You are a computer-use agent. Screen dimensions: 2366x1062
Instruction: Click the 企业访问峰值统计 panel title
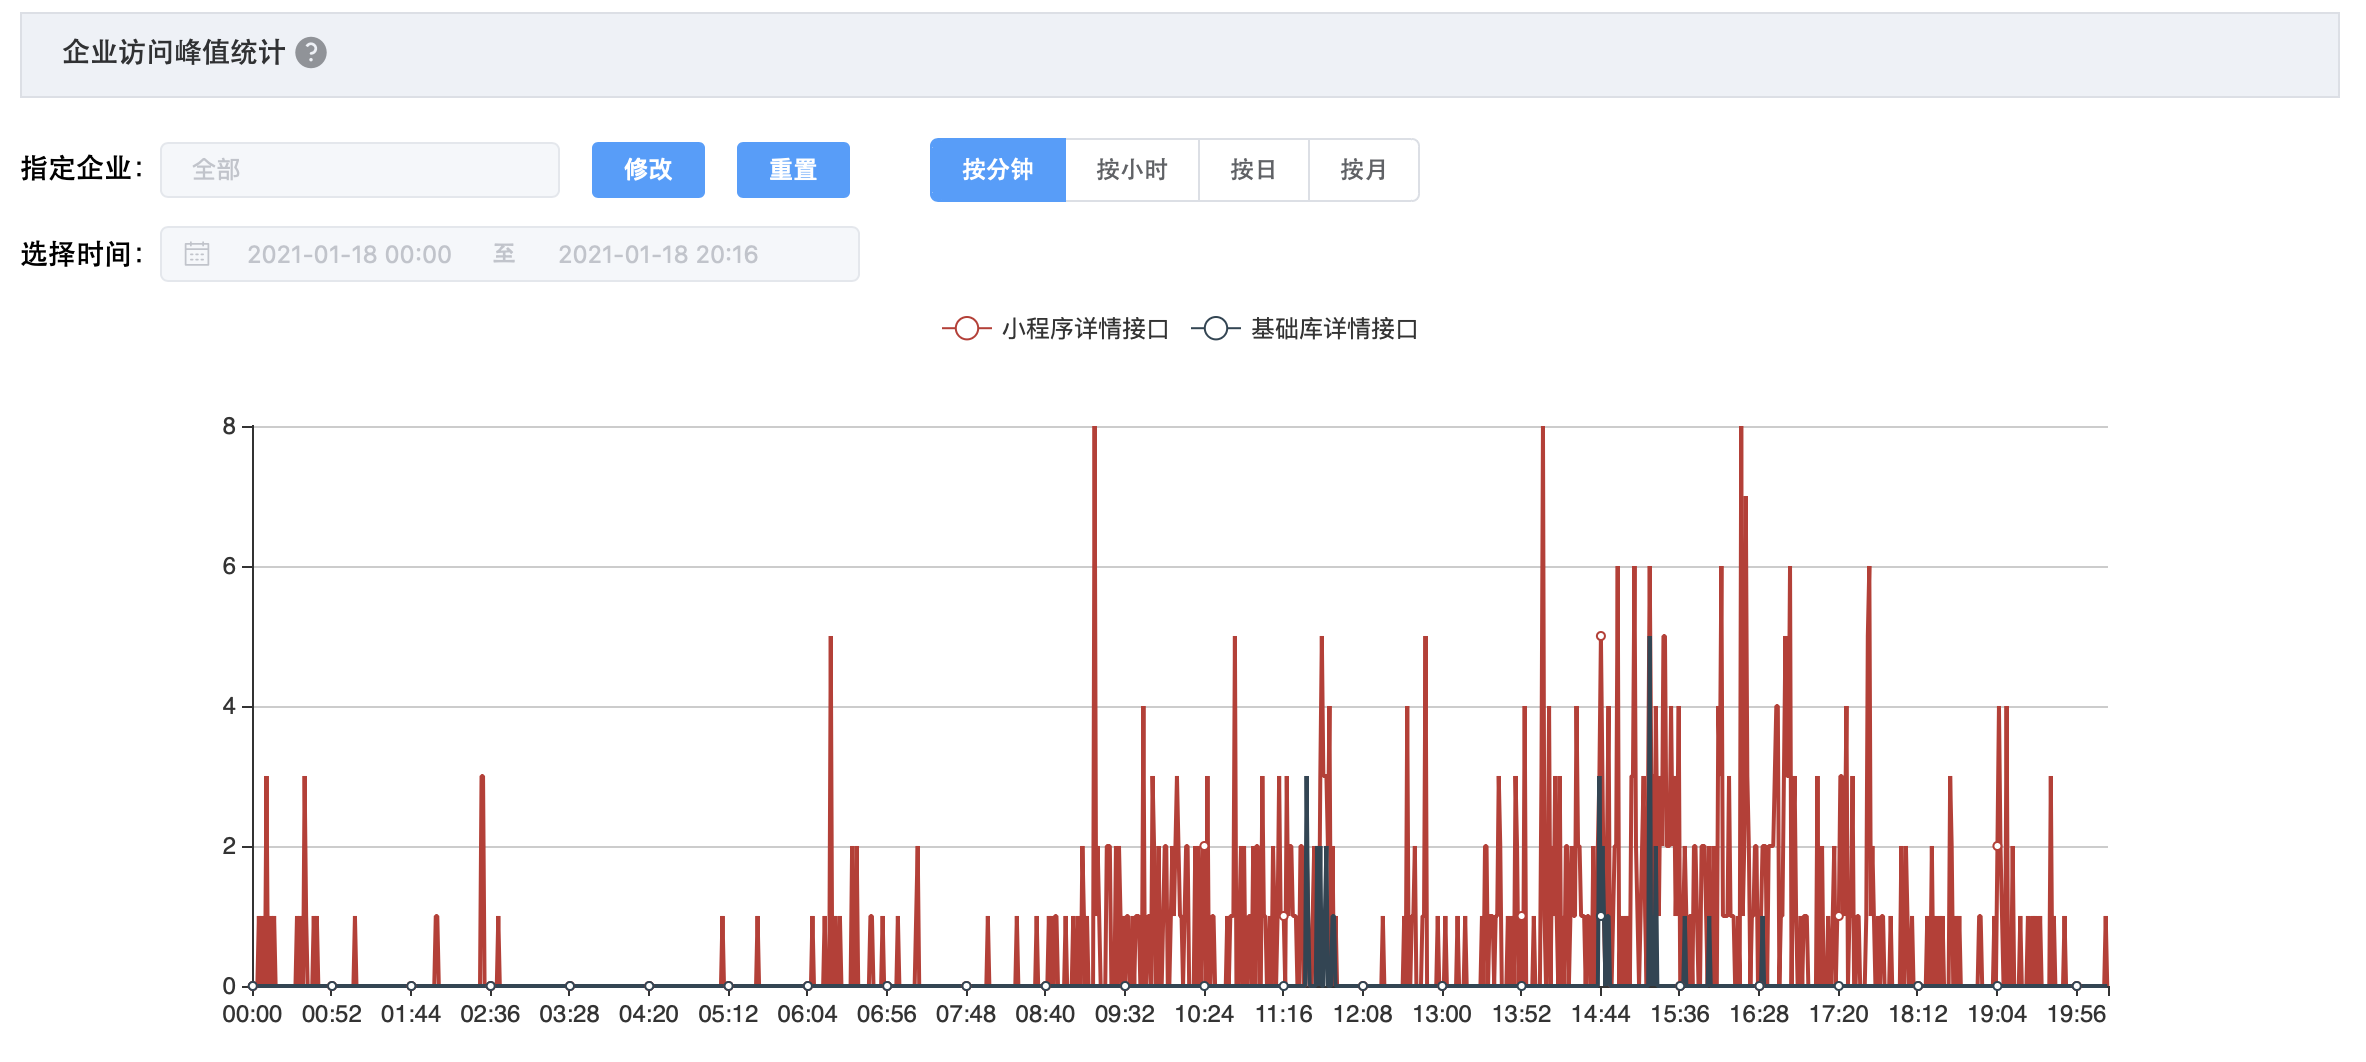tap(173, 52)
